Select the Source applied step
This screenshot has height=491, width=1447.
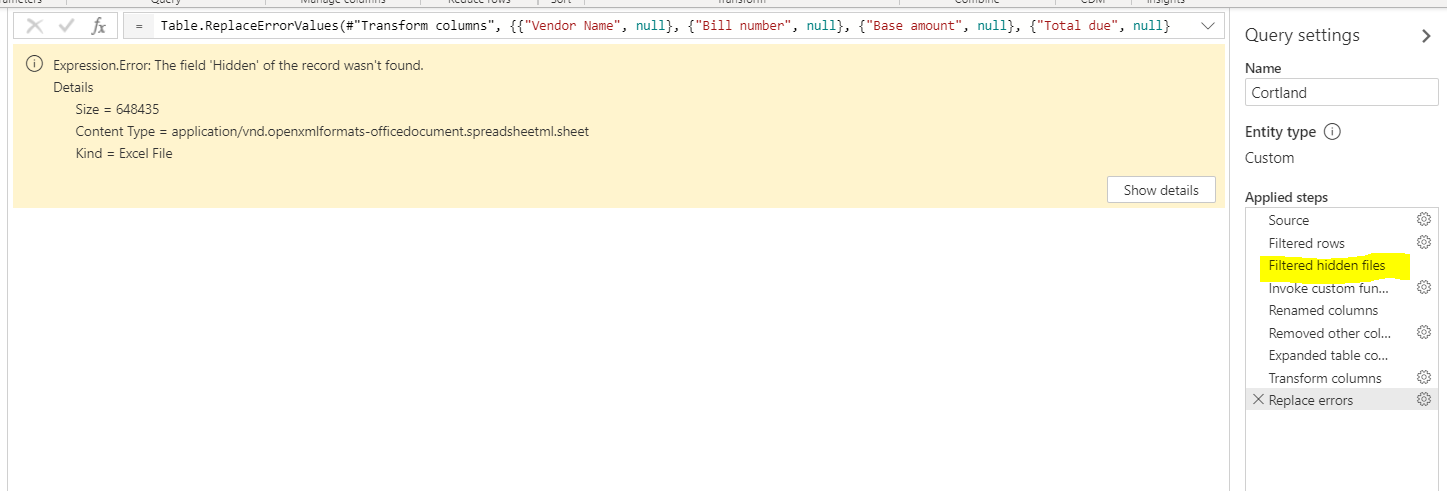(1288, 220)
